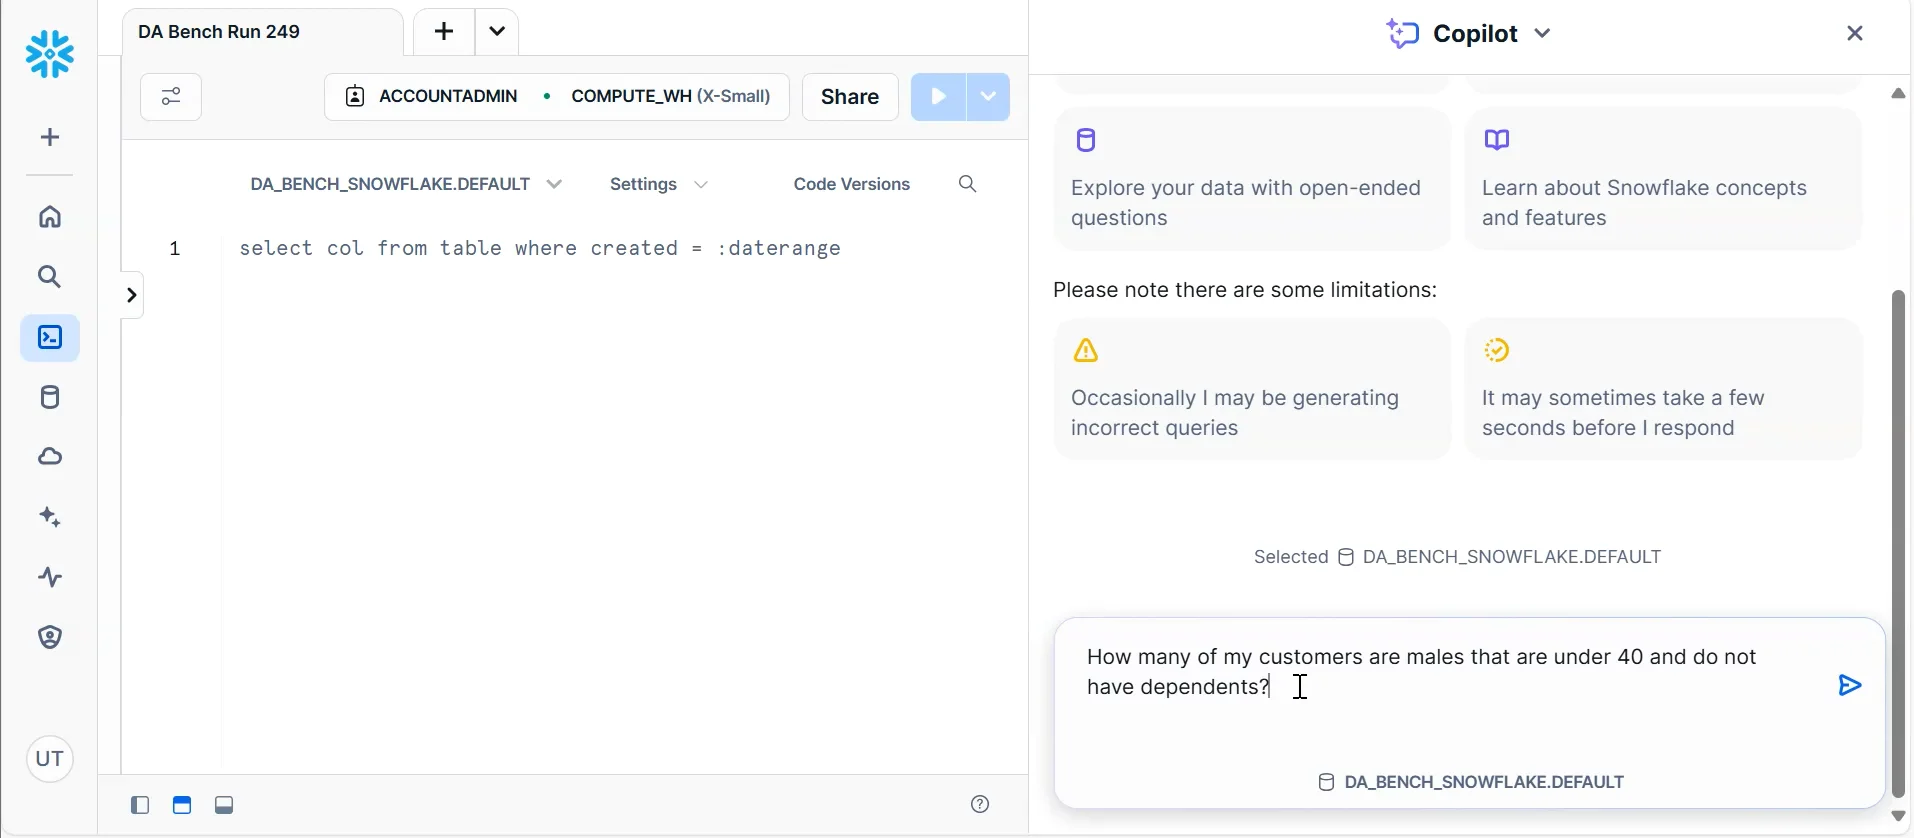Open Data database icon in sidebar
The width and height of the screenshot is (1914, 838).
point(50,397)
